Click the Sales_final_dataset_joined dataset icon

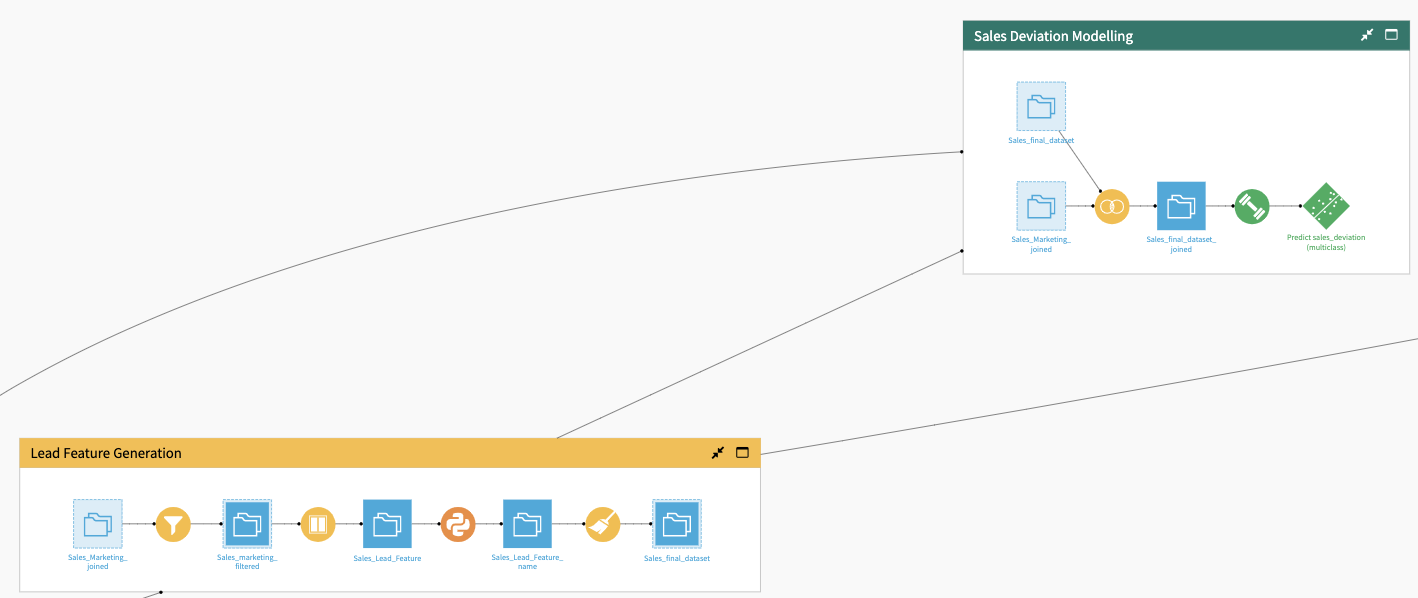point(1181,206)
